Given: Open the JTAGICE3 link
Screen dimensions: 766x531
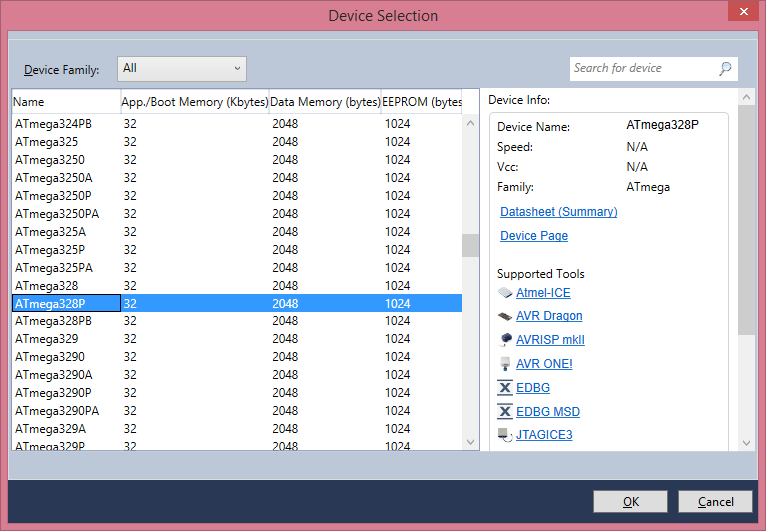Looking at the screenshot, I should coord(544,435).
